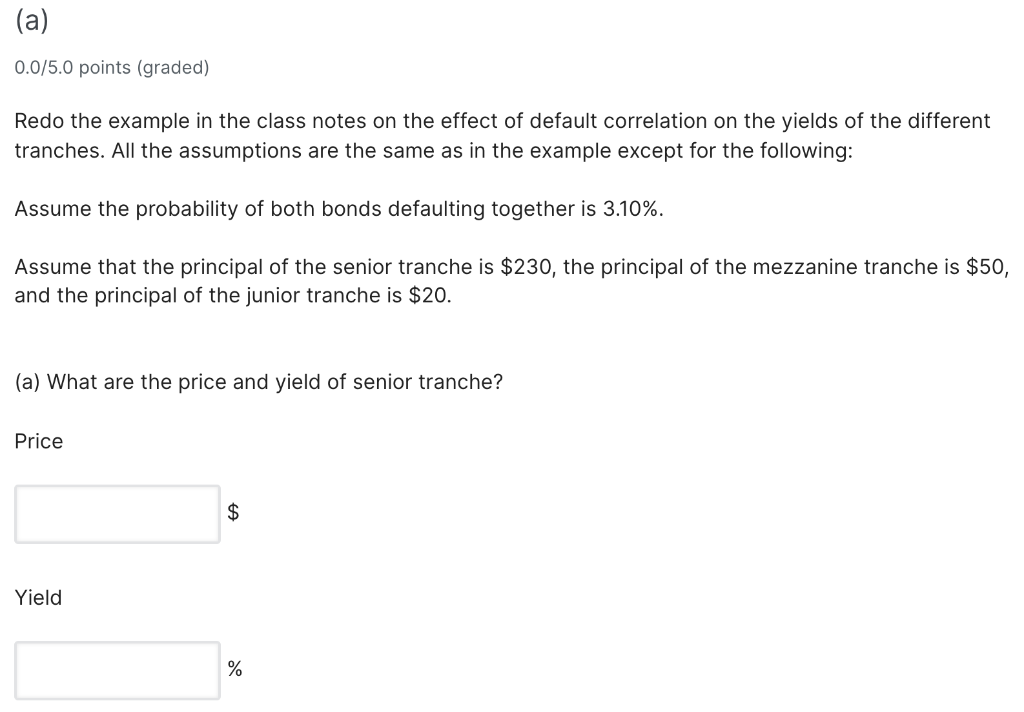Click the percent sign next to Yield box
The width and height of the screenshot is (1024, 712).
(234, 669)
